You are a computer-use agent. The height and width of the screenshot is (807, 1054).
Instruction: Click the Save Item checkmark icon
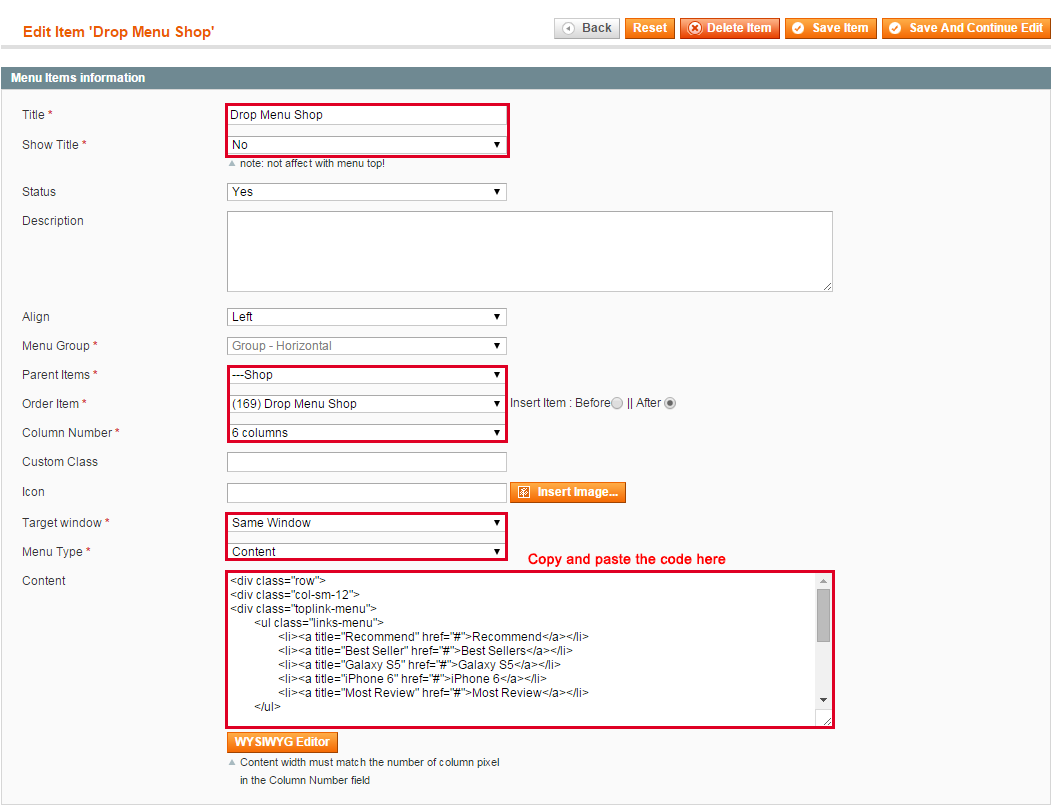click(798, 28)
